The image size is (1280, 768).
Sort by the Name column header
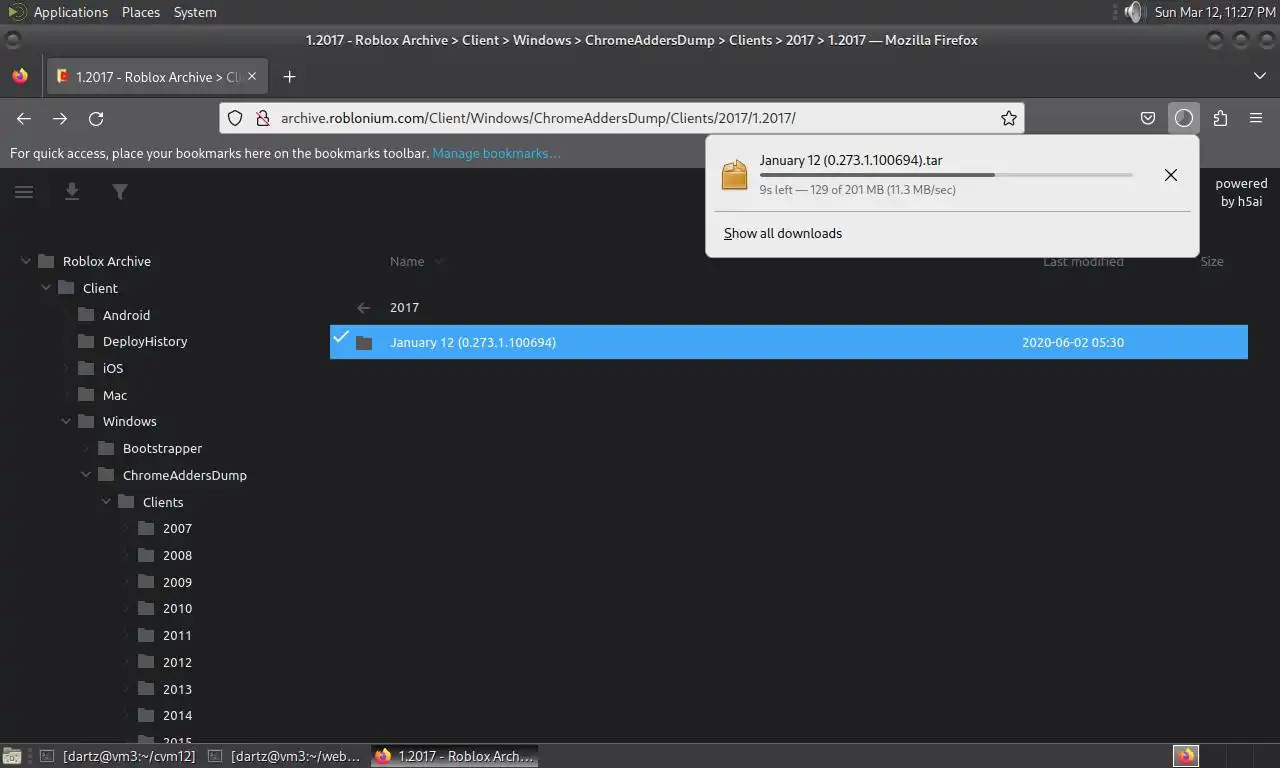407,261
